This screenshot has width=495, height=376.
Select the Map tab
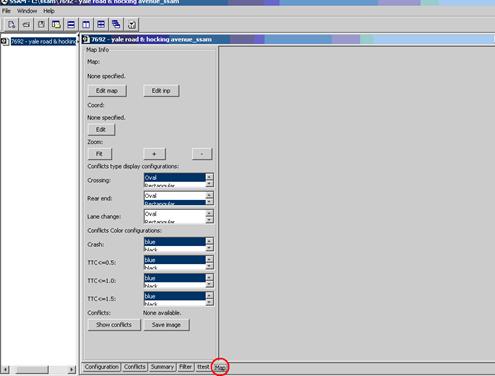pos(220,367)
